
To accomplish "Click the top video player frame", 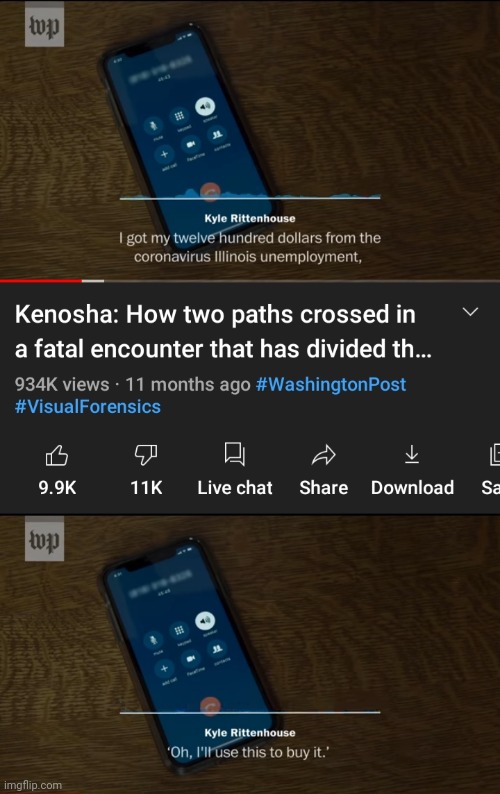I will coord(250,139).
